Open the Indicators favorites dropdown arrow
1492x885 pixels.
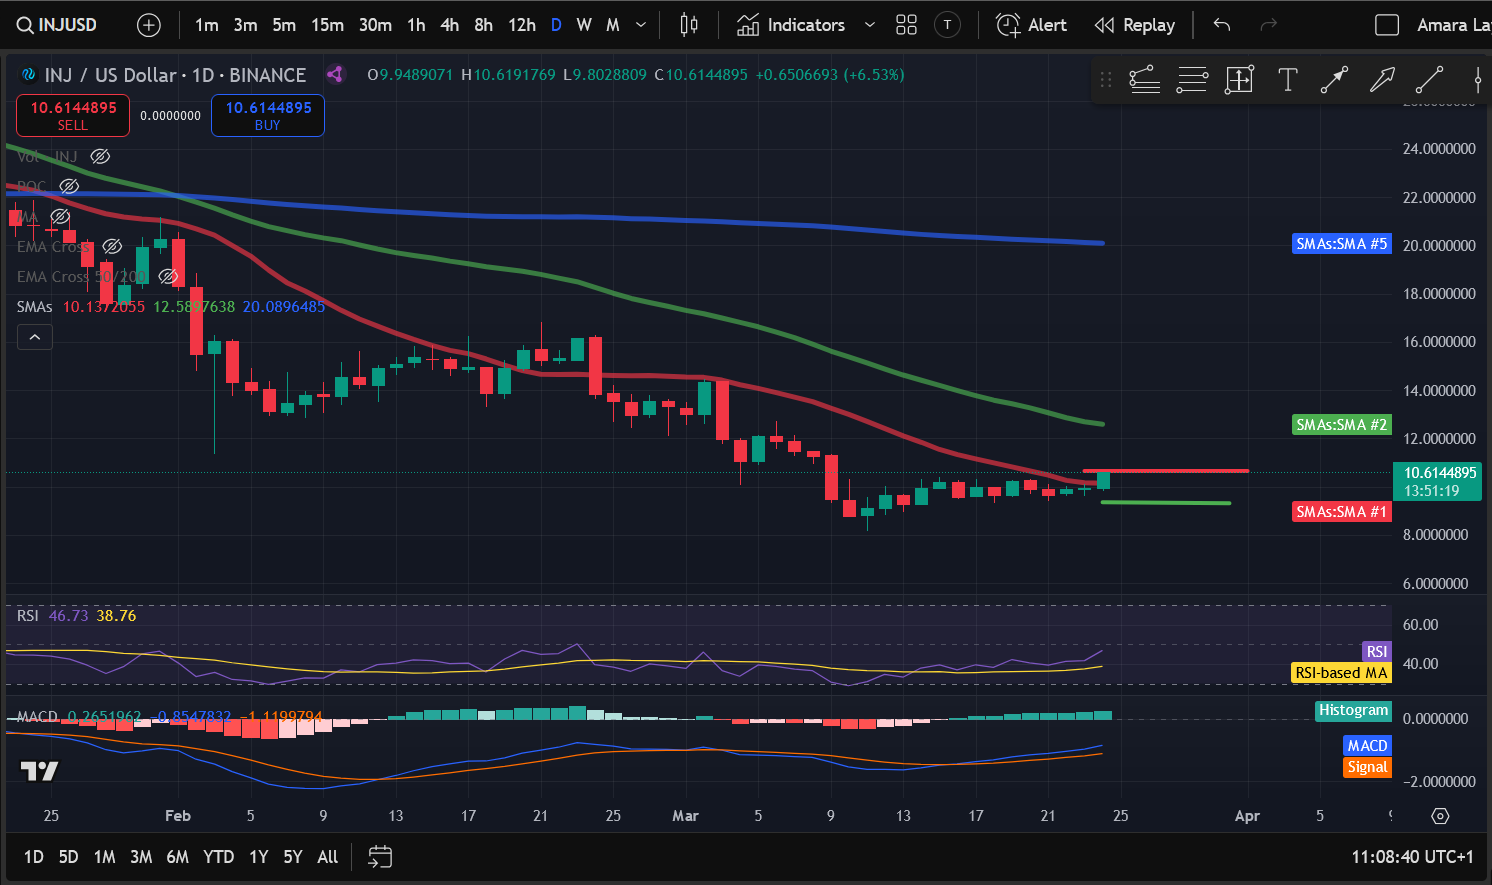[x=869, y=25]
